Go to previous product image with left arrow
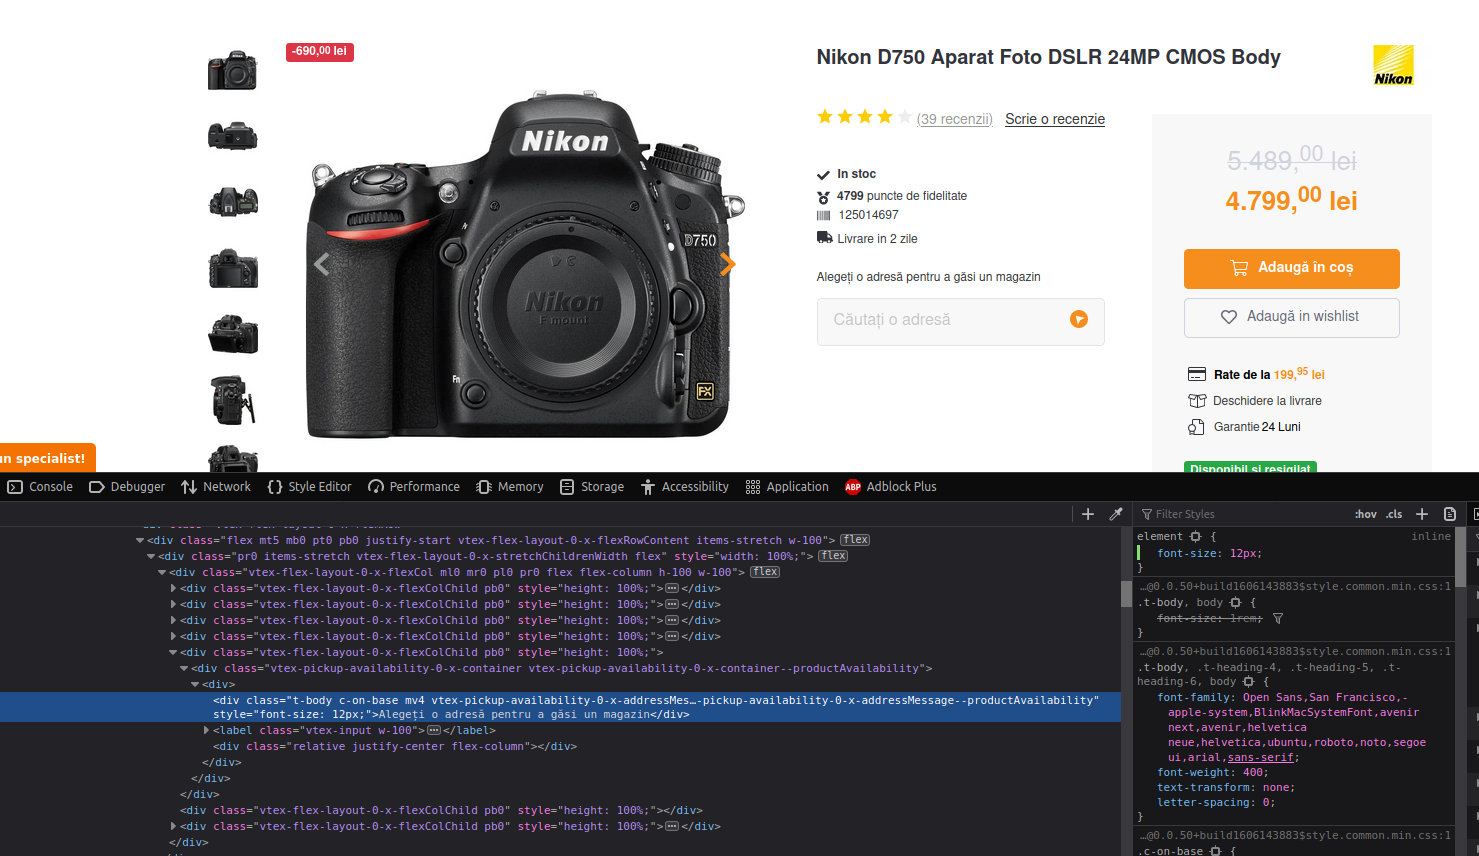Image resolution: width=1479 pixels, height=856 pixels. 321,264
